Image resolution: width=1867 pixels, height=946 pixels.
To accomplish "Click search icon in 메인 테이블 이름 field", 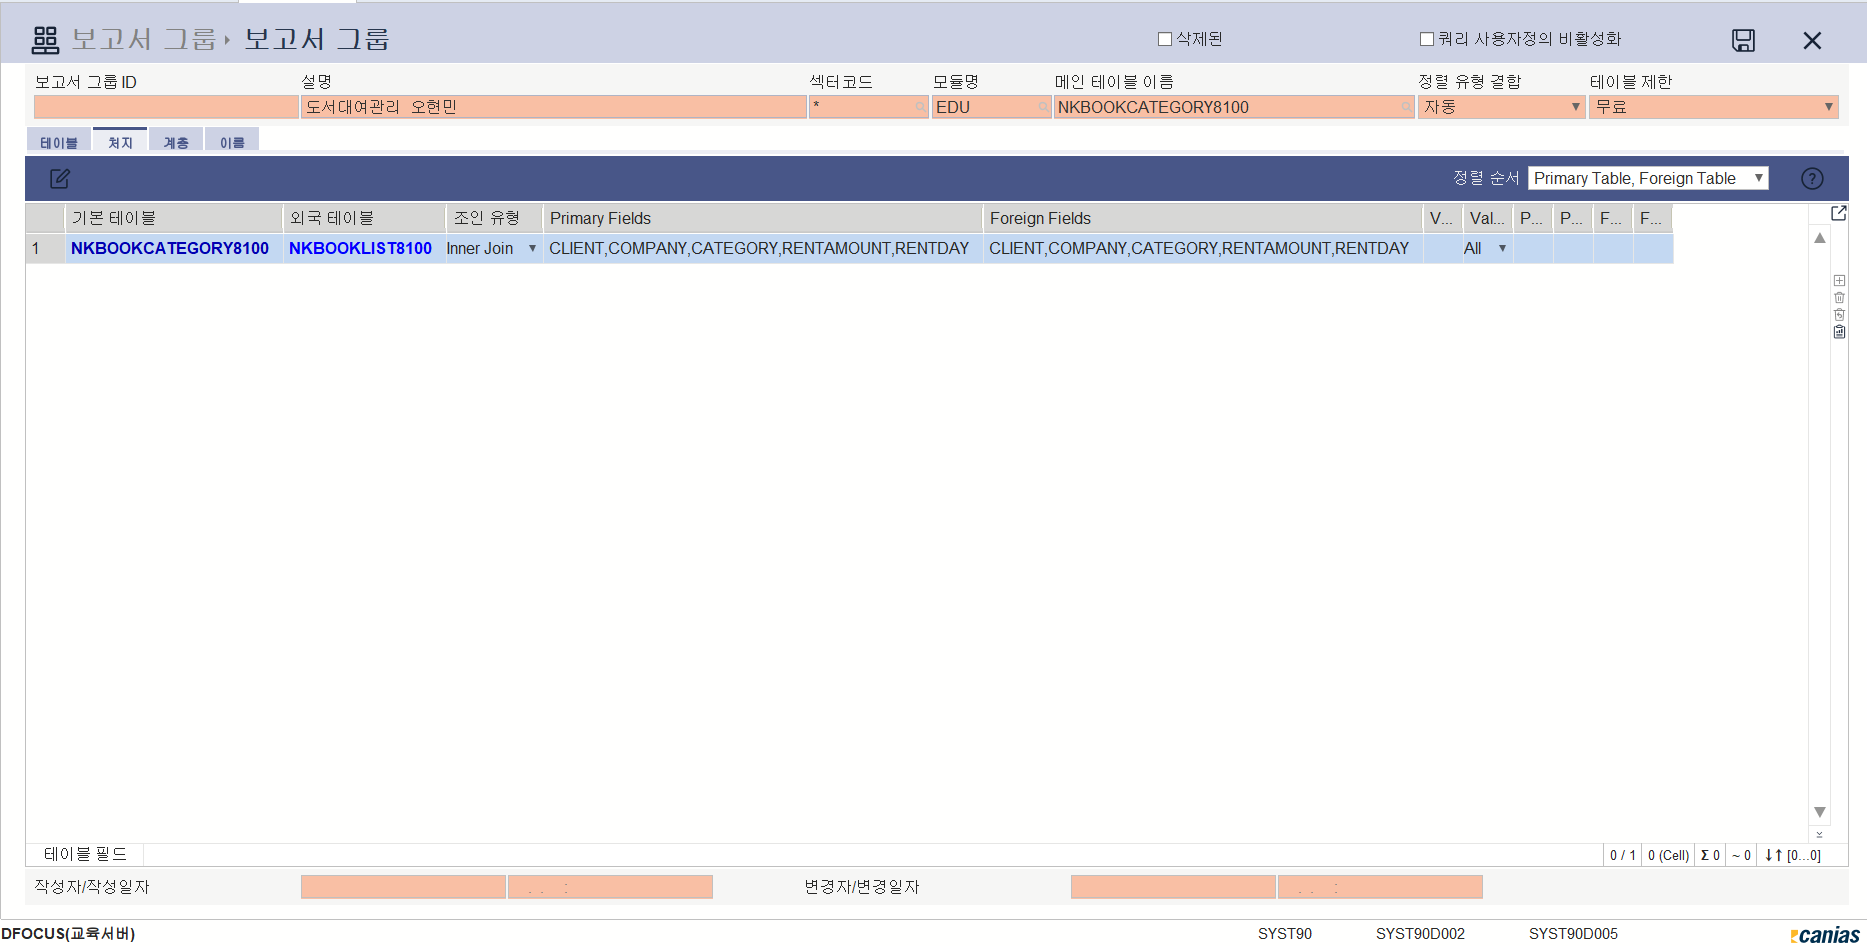I will pyautogui.click(x=1406, y=107).
